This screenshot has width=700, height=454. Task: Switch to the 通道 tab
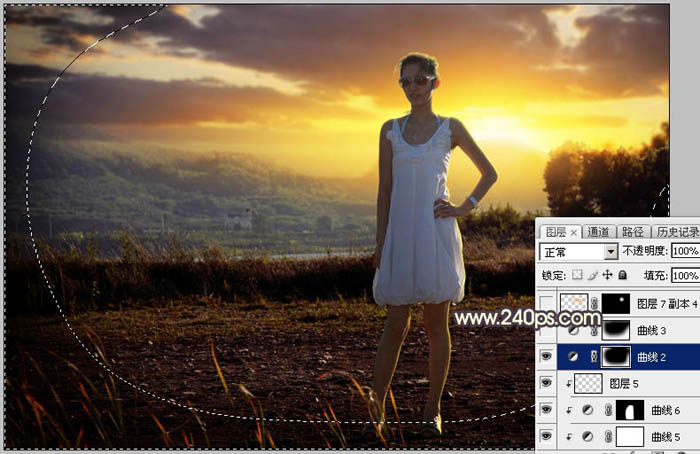point(598,232)
